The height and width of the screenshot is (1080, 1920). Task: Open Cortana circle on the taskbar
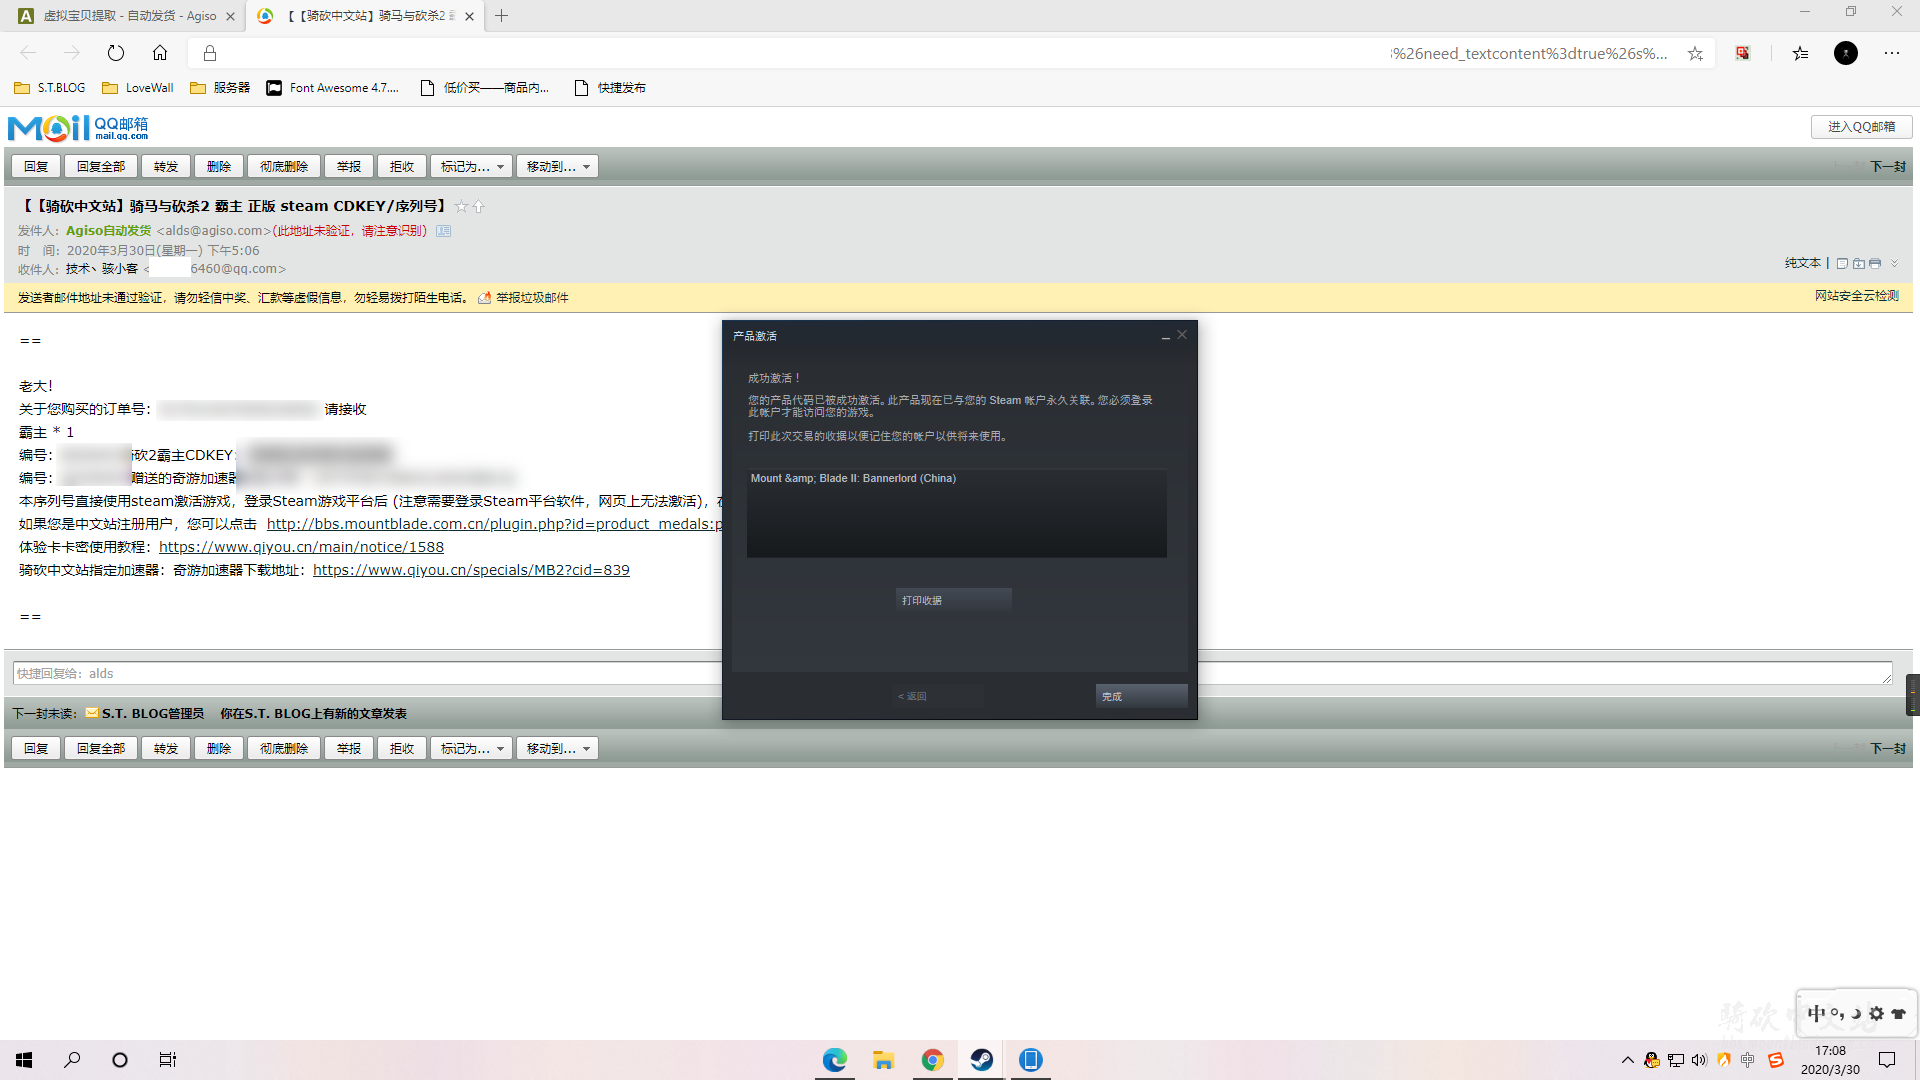pyautogui.click(x=120, y=1060)
